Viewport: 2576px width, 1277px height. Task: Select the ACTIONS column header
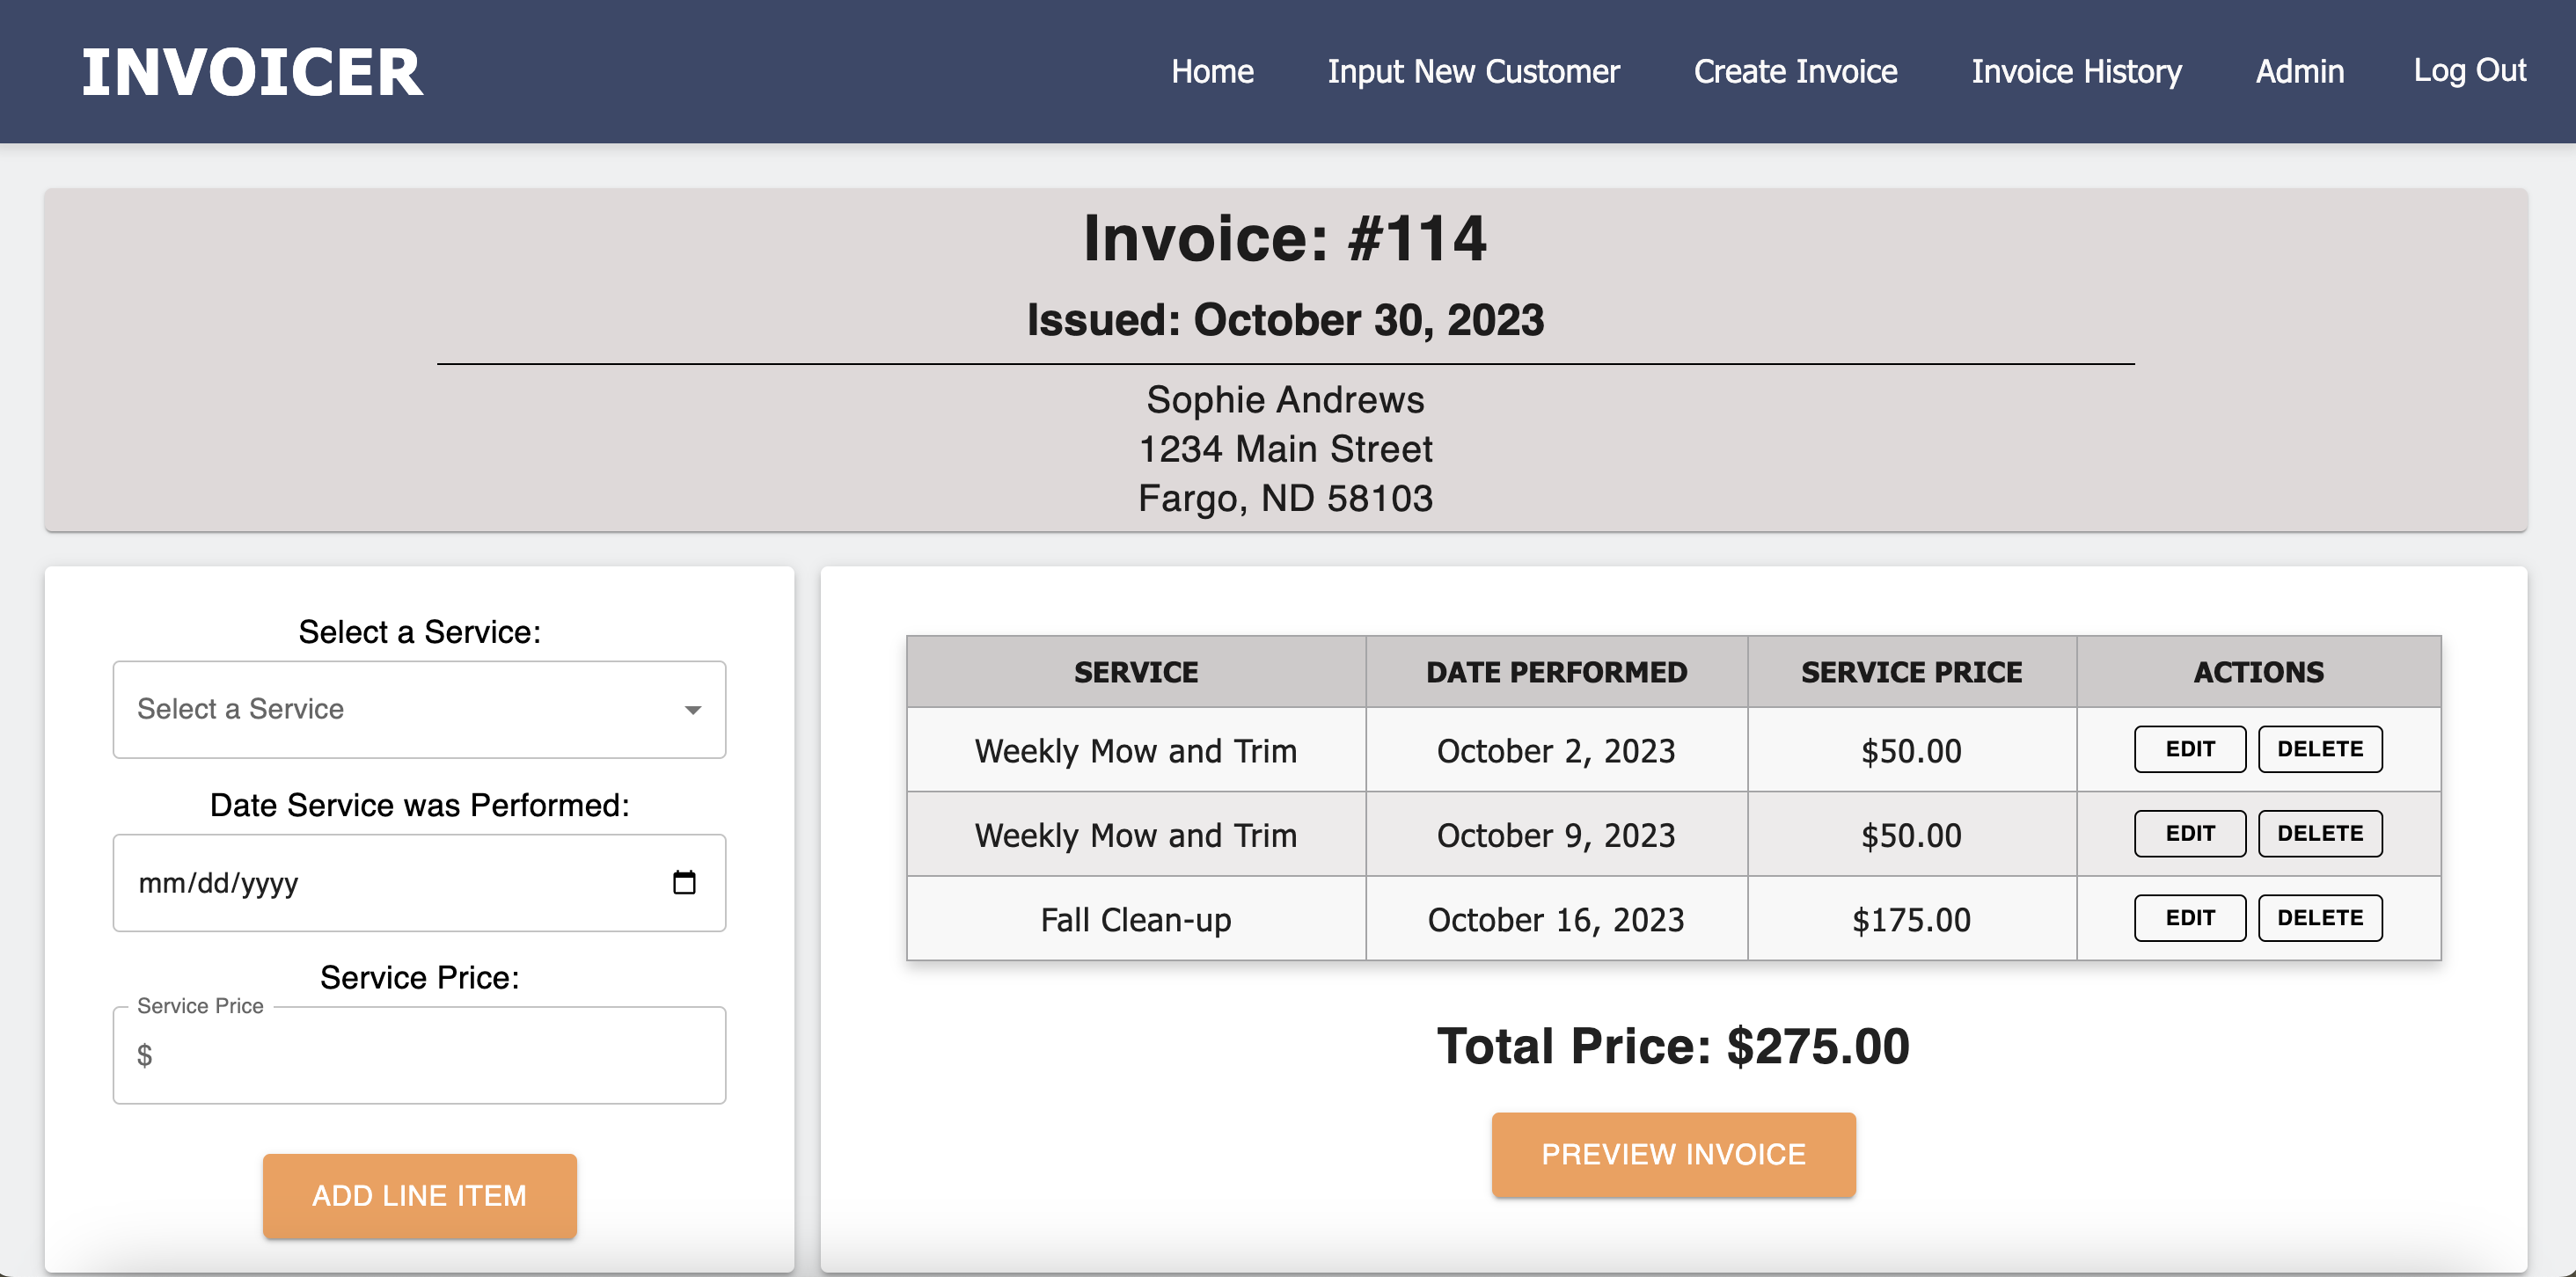click(2258, 672)
